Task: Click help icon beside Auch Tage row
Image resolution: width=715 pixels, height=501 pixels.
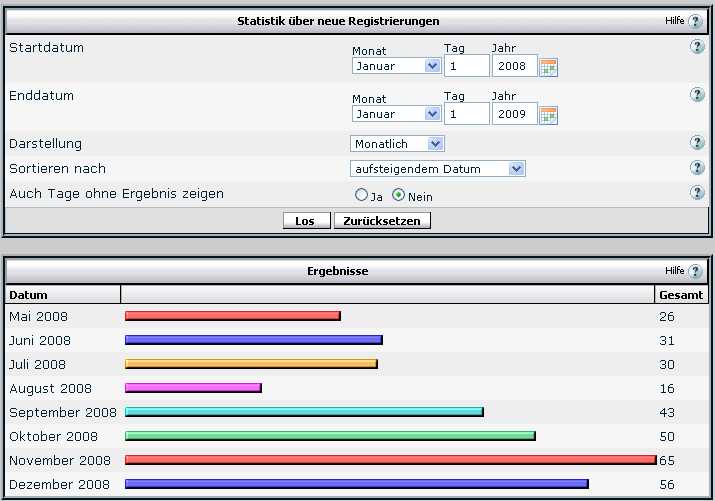Action: coord(697,193)
